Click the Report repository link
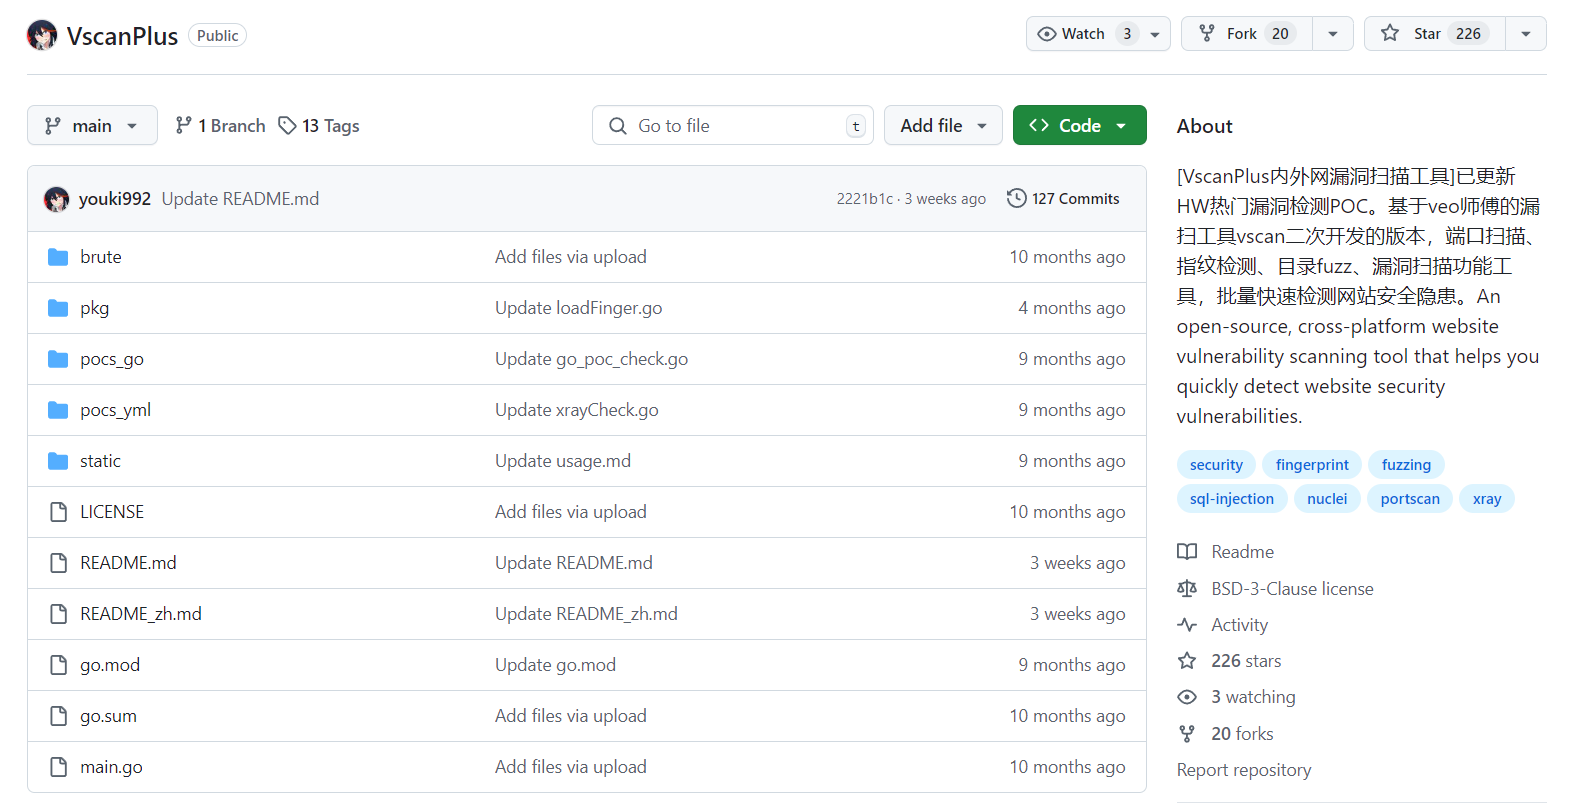The image size is (1591, 810). click(1243, 770)
